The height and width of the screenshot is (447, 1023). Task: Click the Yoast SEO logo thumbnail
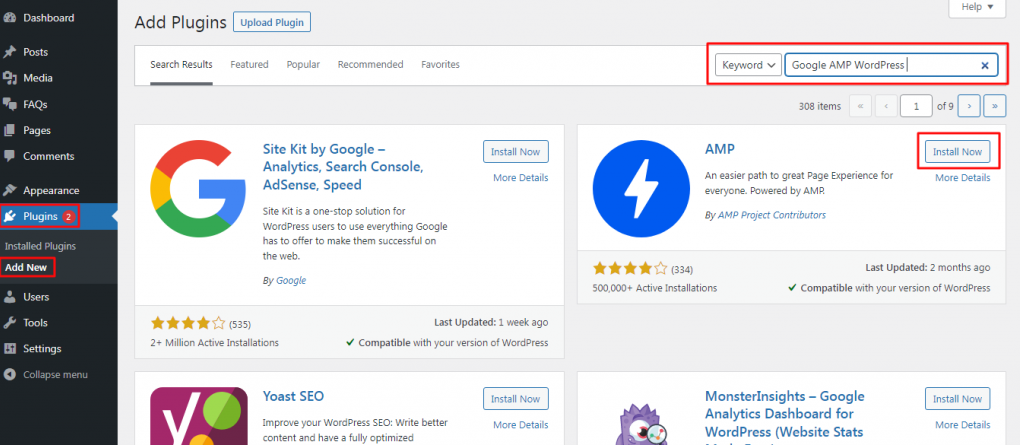[x=198, y=417]
